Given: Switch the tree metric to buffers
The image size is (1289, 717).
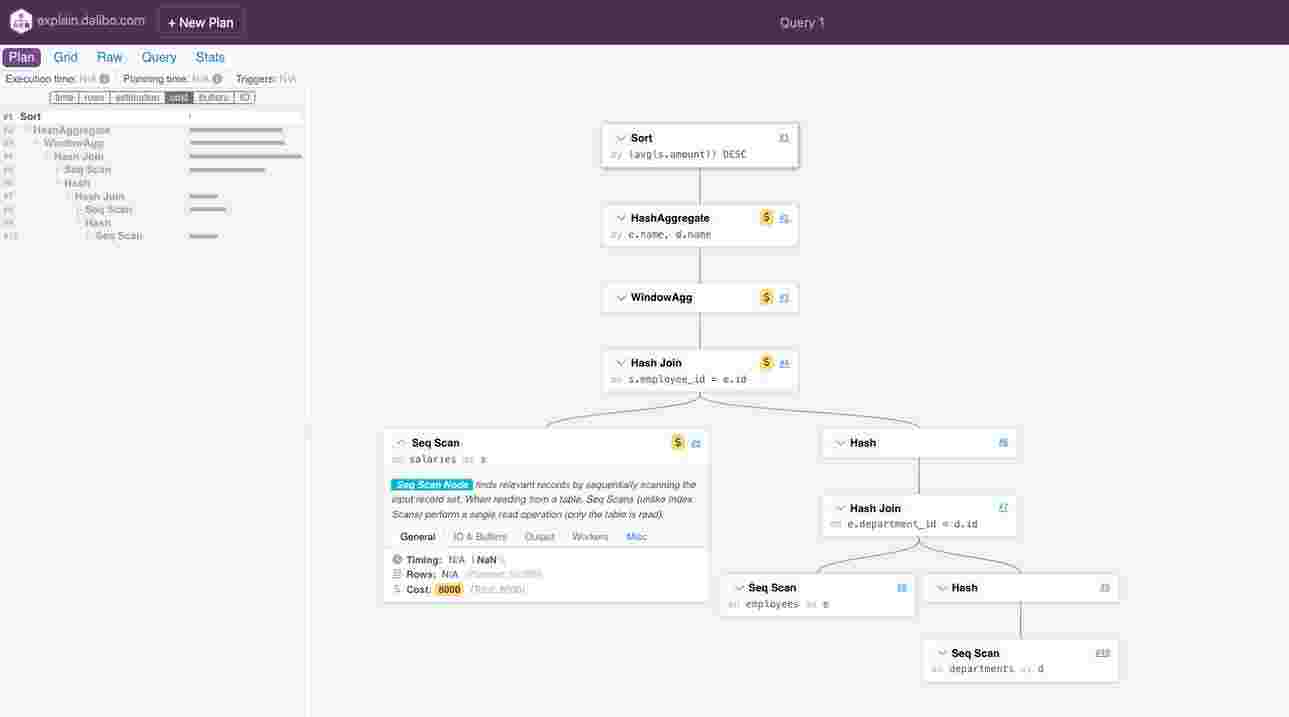Looking at the screenshot, I should 213,98.
